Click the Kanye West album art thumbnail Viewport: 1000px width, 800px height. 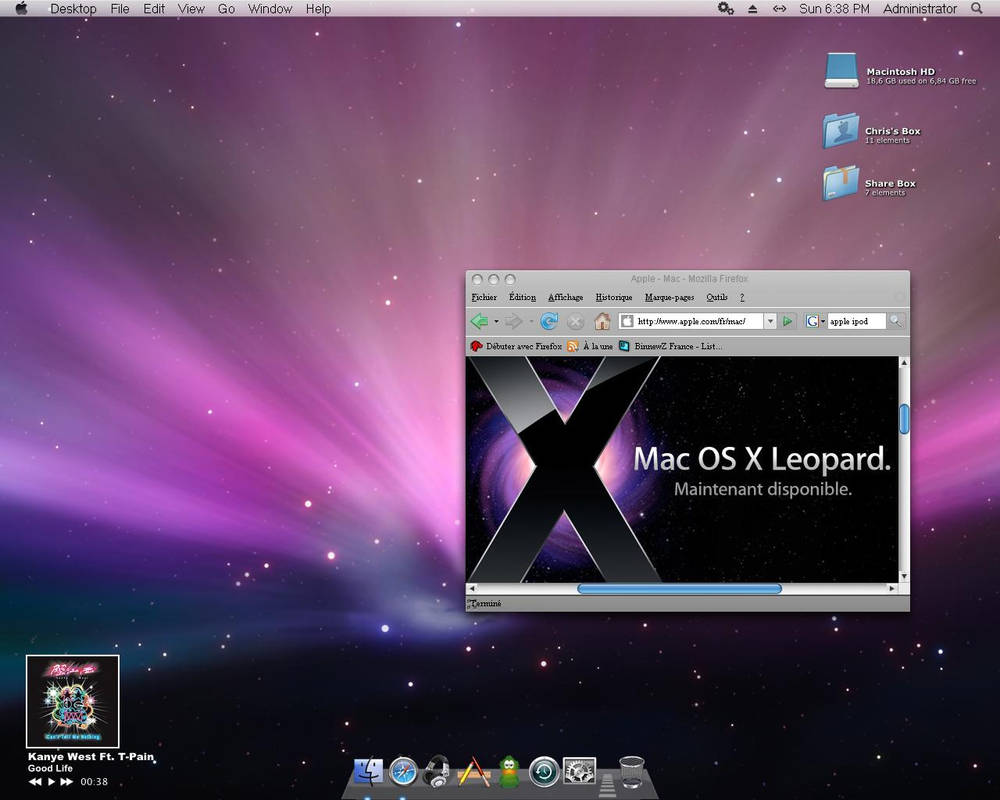pos(73,701)
